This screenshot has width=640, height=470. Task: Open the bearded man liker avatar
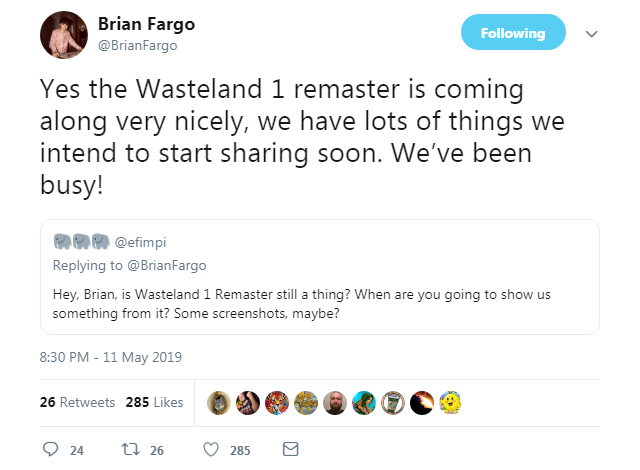coord(335,402)
